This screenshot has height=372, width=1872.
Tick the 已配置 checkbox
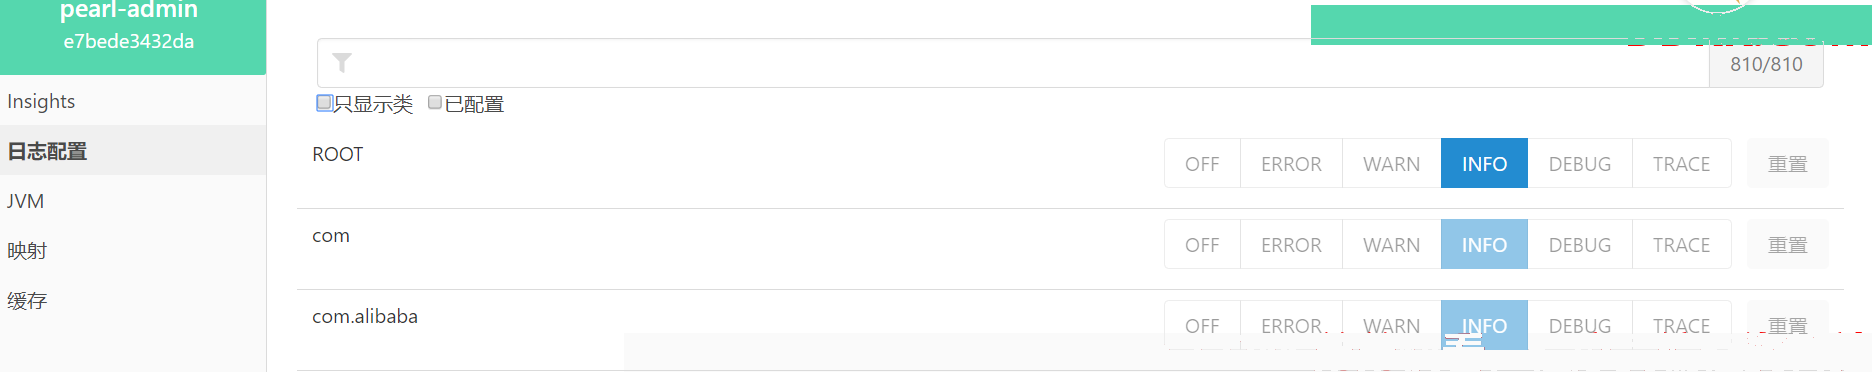[435, 102]
